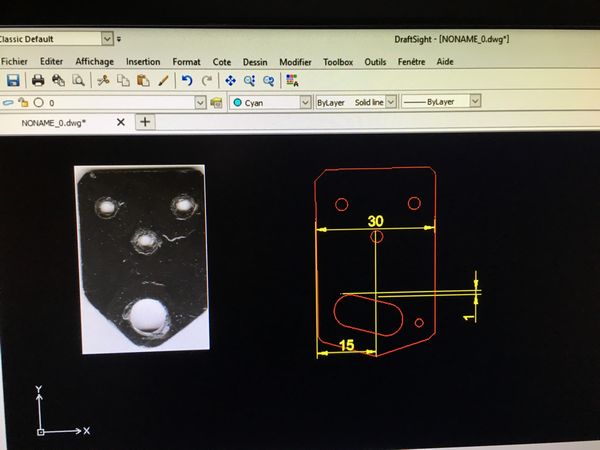Open the Editer menu
Screen dimensions: 600x450
coord(51,61)
